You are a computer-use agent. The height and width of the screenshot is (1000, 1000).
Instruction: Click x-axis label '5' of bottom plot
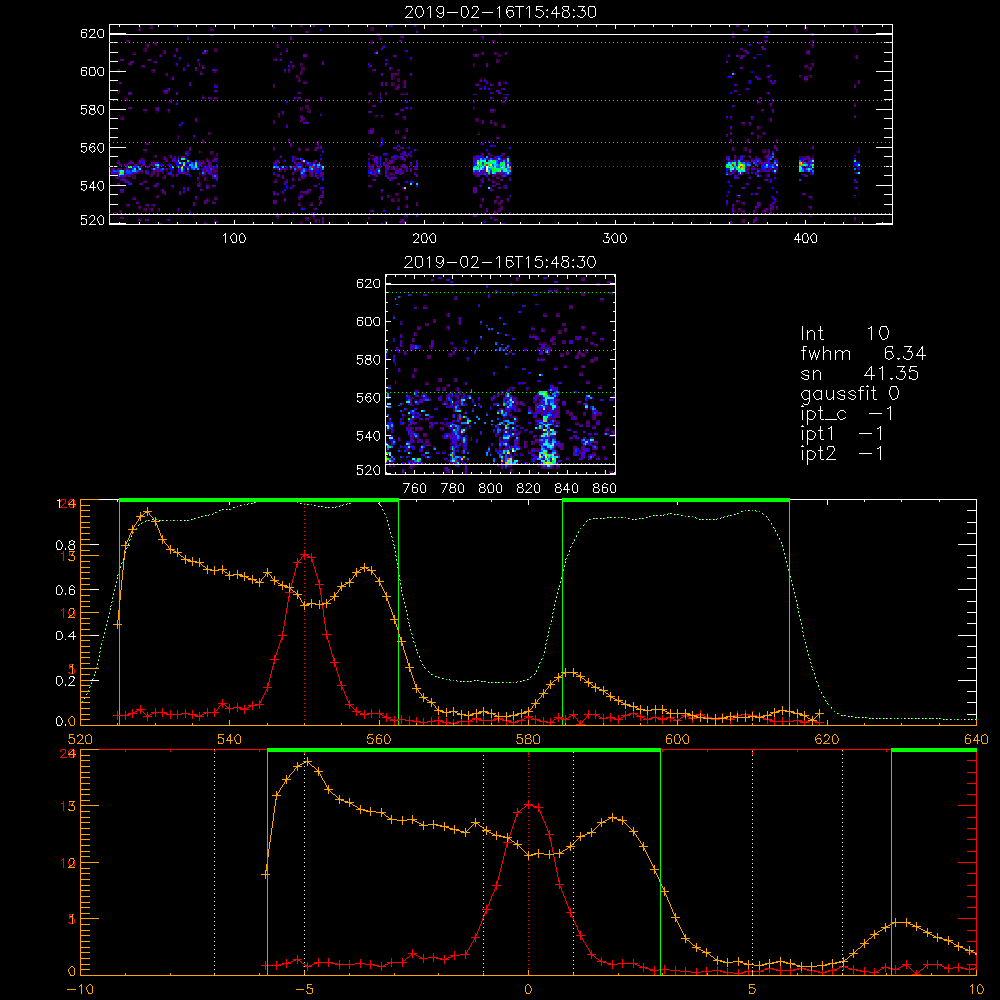[x=753, y=989]
